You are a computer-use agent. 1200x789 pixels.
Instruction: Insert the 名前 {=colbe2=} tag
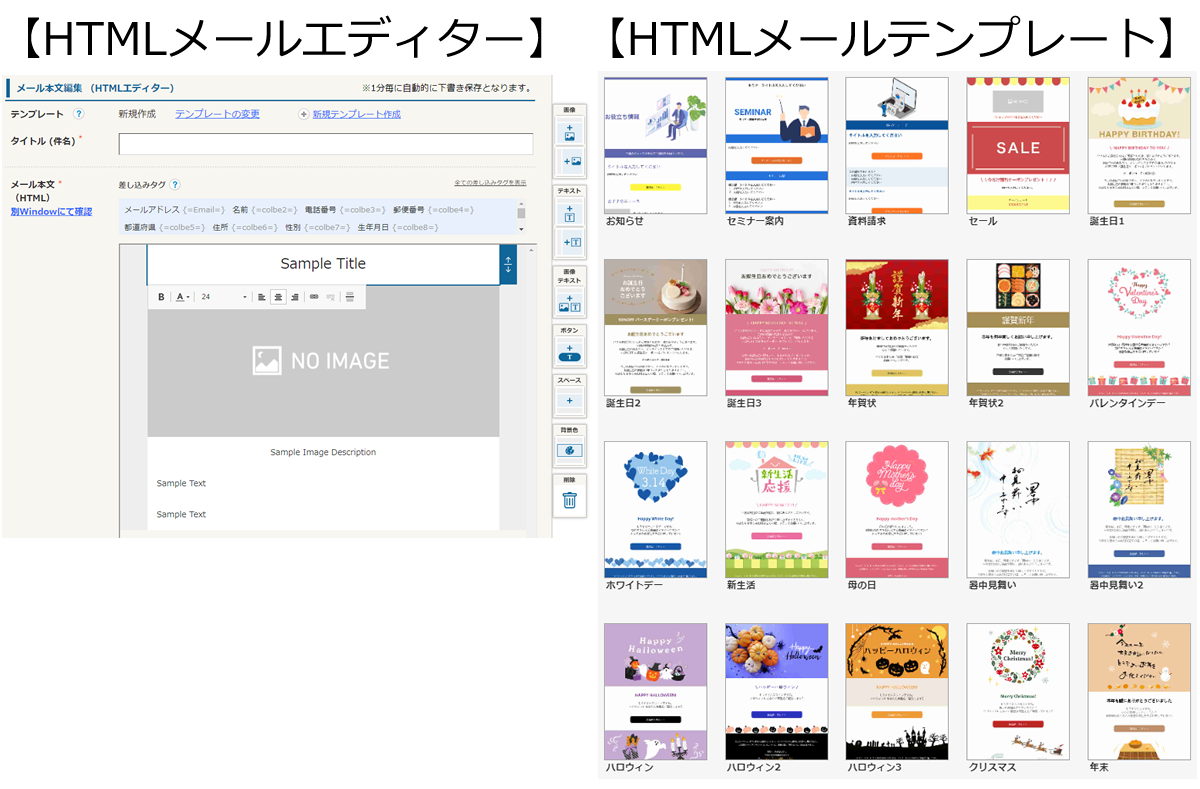[265, 210]
